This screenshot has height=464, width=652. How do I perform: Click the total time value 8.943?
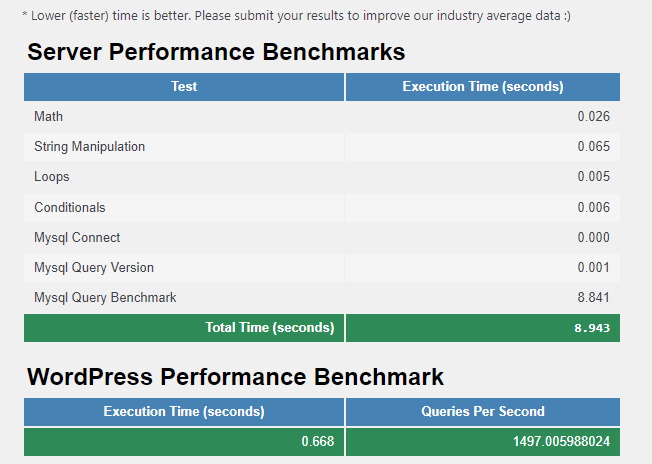(592, 328)
